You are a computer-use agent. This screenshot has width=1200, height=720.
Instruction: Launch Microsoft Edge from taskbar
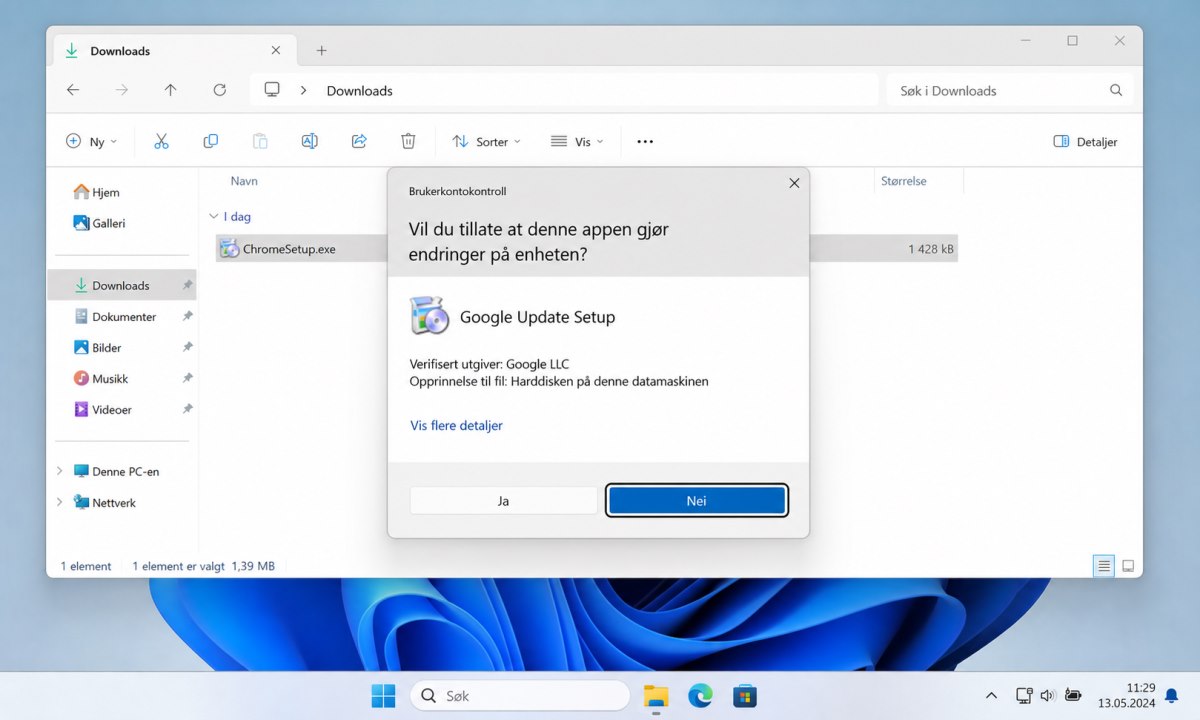pos(700,695)
